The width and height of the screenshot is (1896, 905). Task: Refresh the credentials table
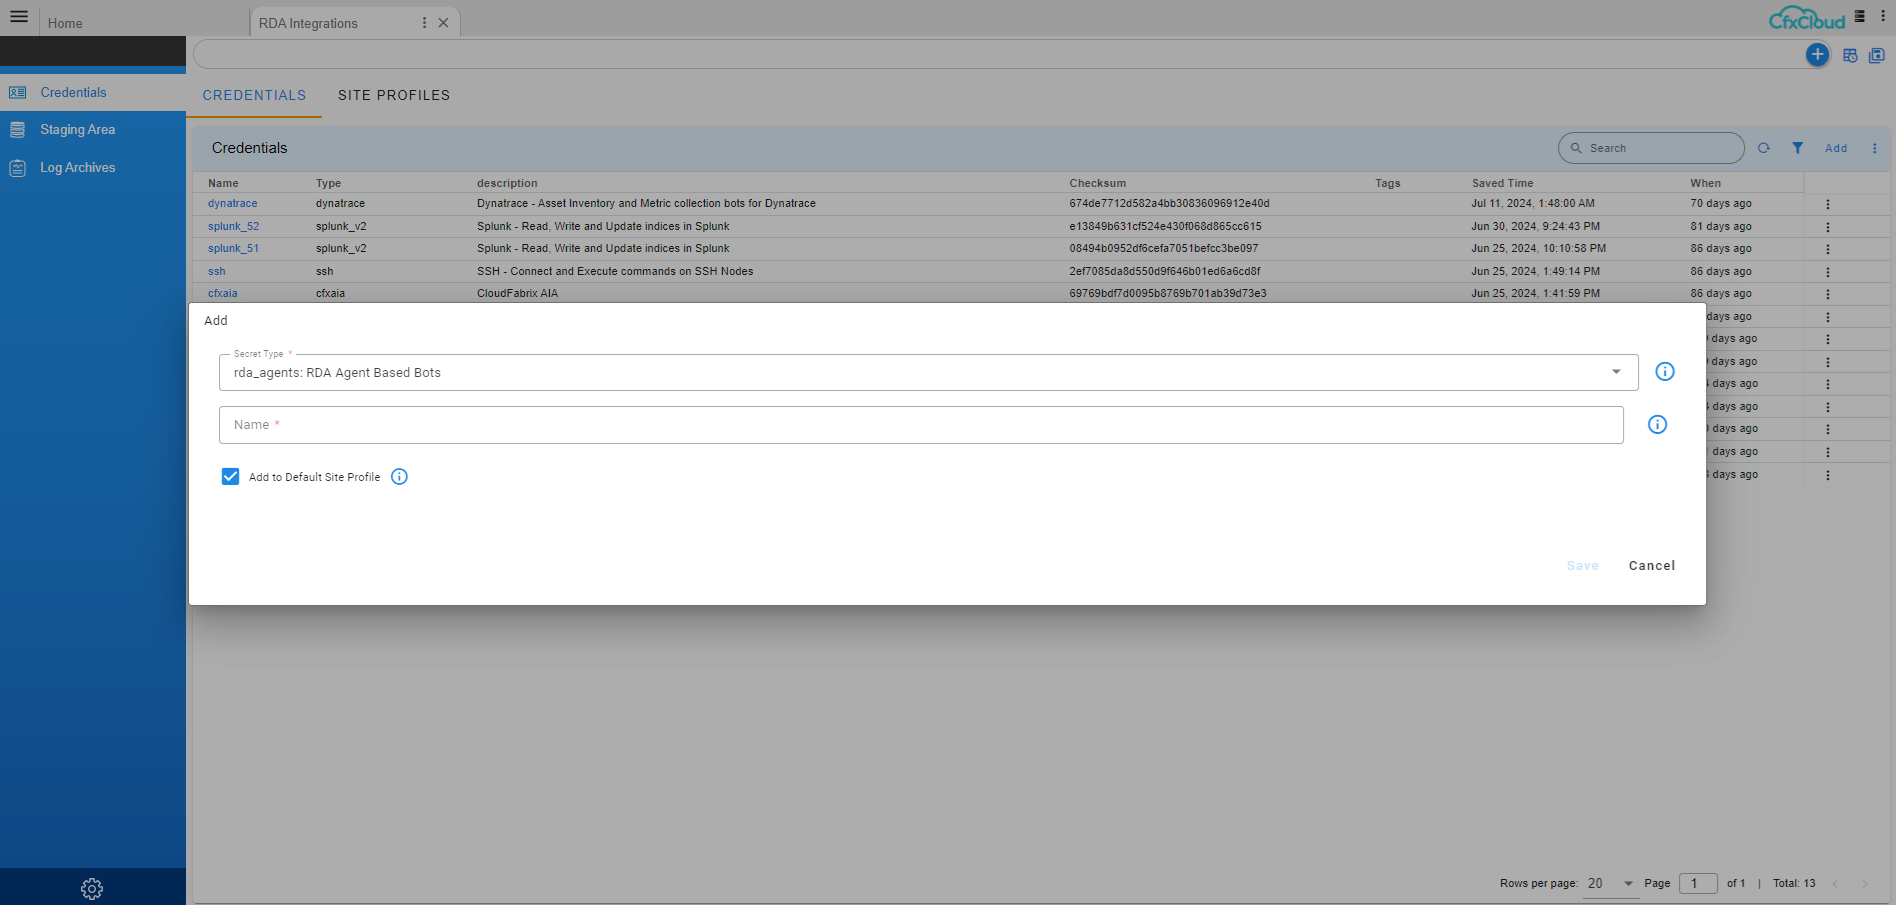[1764, 148]
